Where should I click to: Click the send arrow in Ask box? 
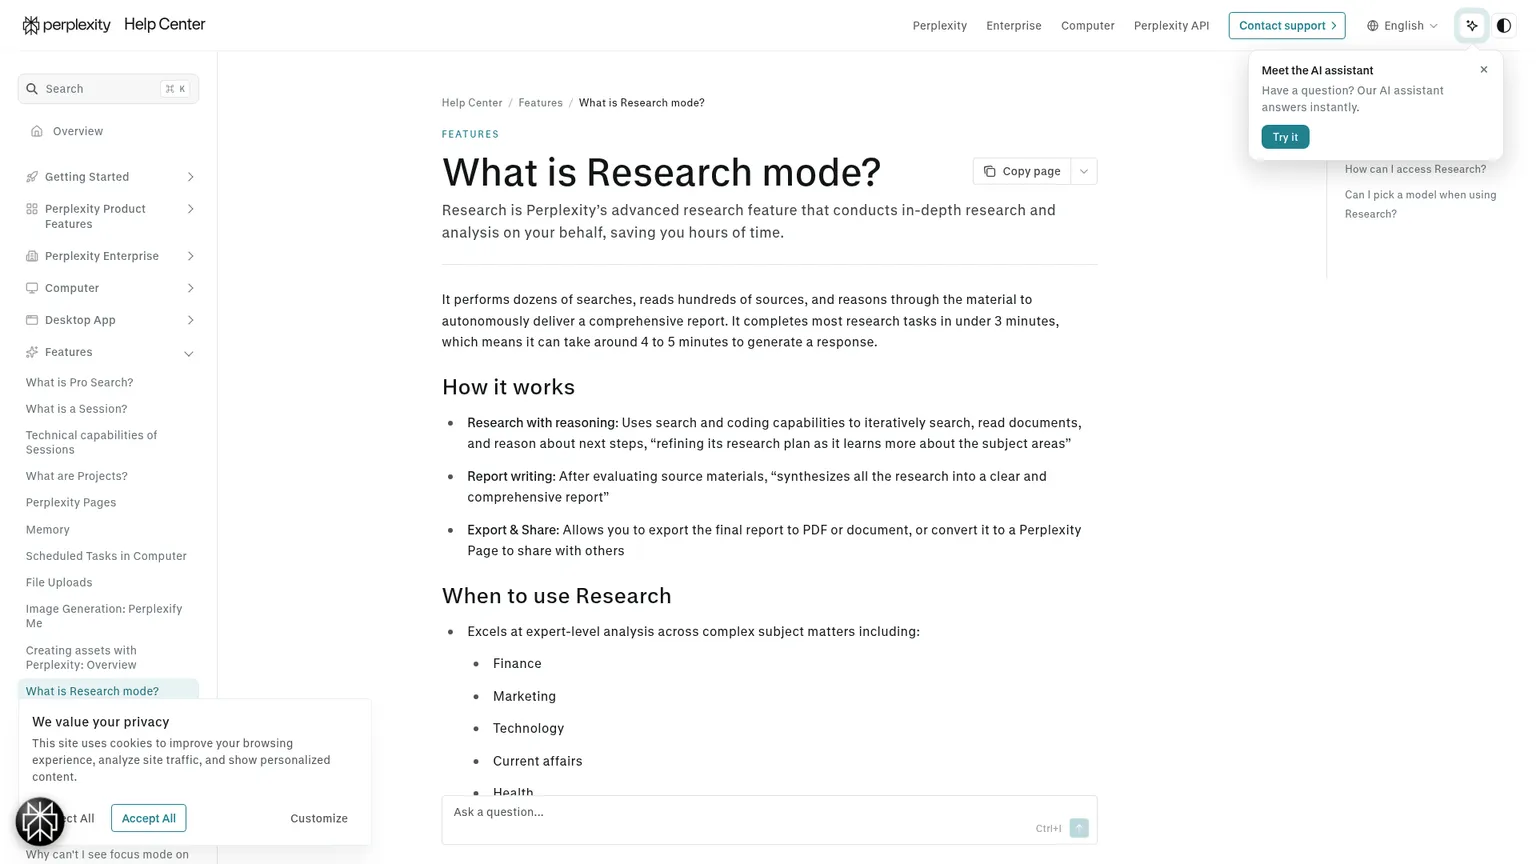[1079, 828]
